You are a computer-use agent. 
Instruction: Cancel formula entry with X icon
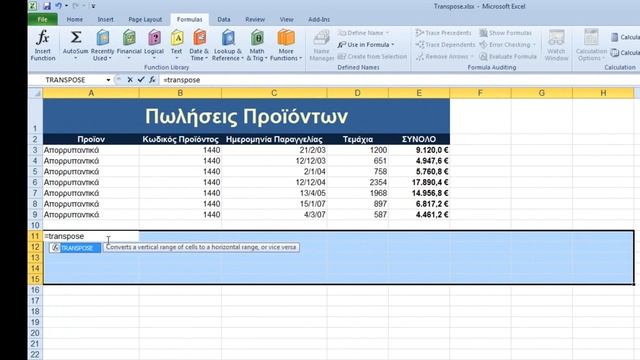click(130, 80)
